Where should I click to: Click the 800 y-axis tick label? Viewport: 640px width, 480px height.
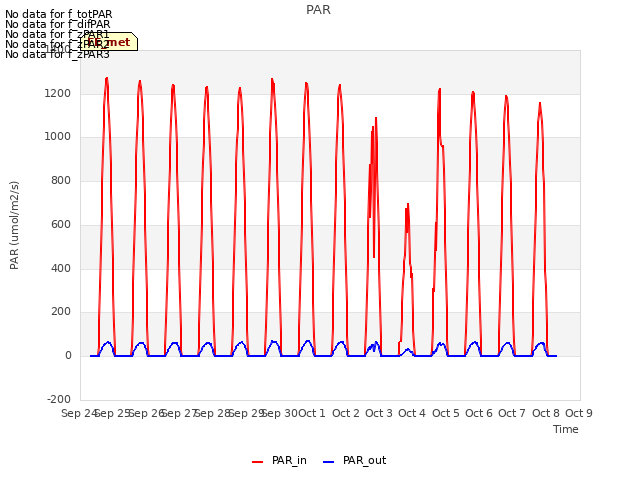61,180
